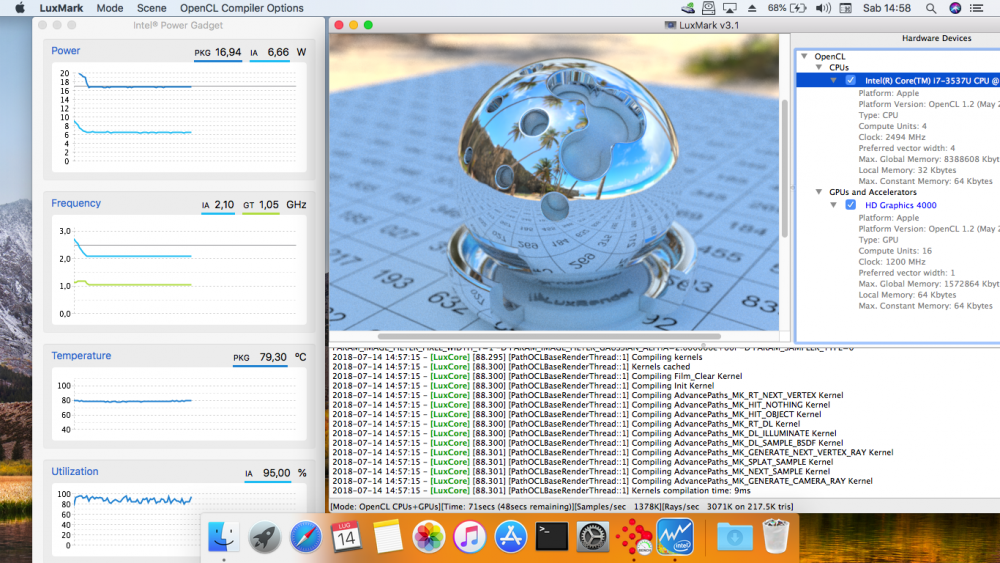Screen dimensions: 1000x563
Task: Click 'Compute Units: 16' GPU detail
Action: click(x=895, y=251)
